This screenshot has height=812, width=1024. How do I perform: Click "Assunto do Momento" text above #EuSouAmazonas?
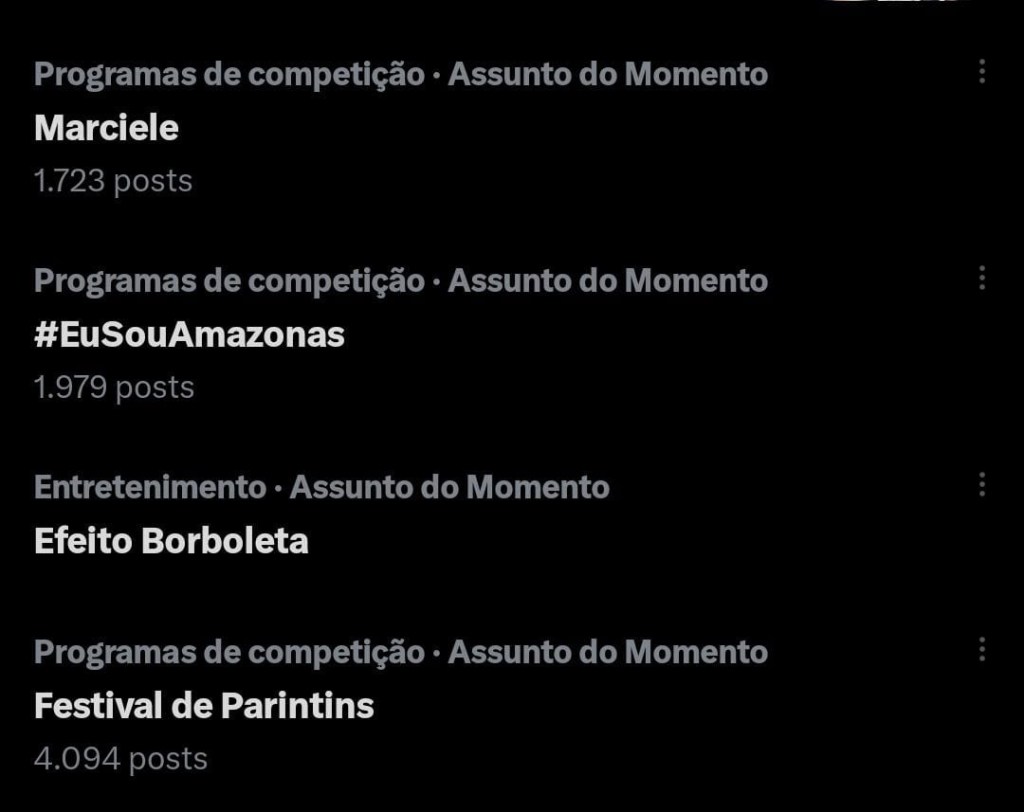tap(608, 280)
